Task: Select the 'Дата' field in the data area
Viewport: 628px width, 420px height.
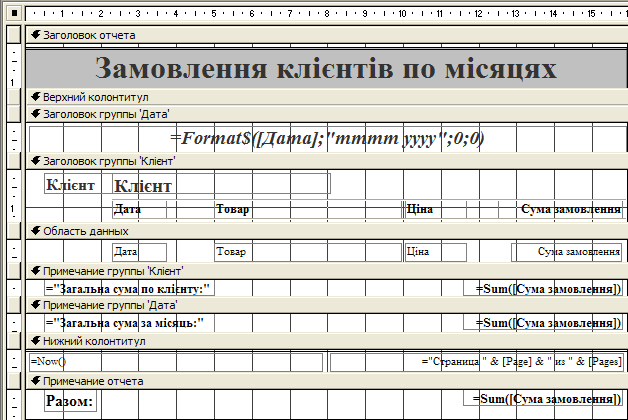Action: click(x=139, y=252)
